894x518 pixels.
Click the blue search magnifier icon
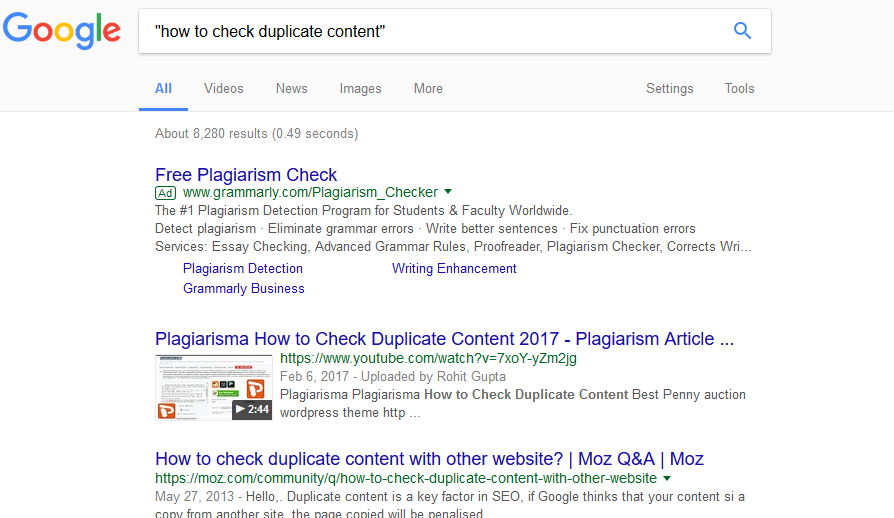(x=742, y=31)
